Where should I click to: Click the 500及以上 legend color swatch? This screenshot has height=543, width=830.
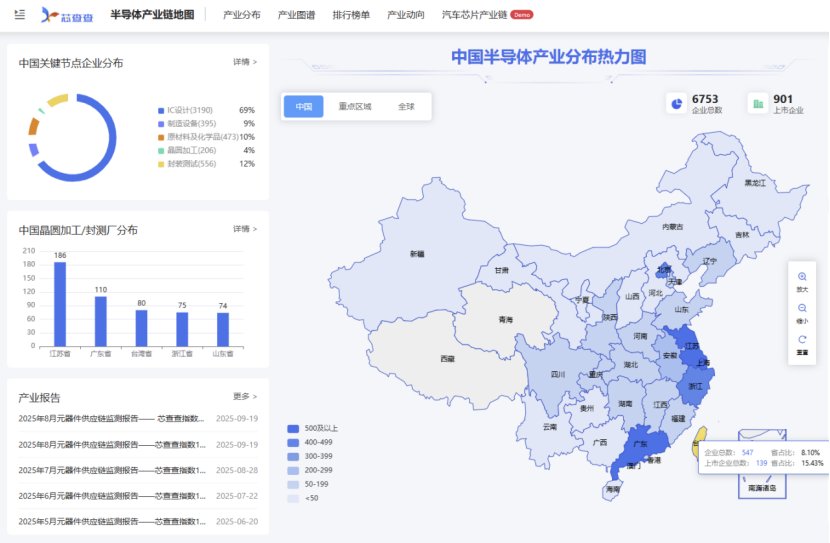293,427
